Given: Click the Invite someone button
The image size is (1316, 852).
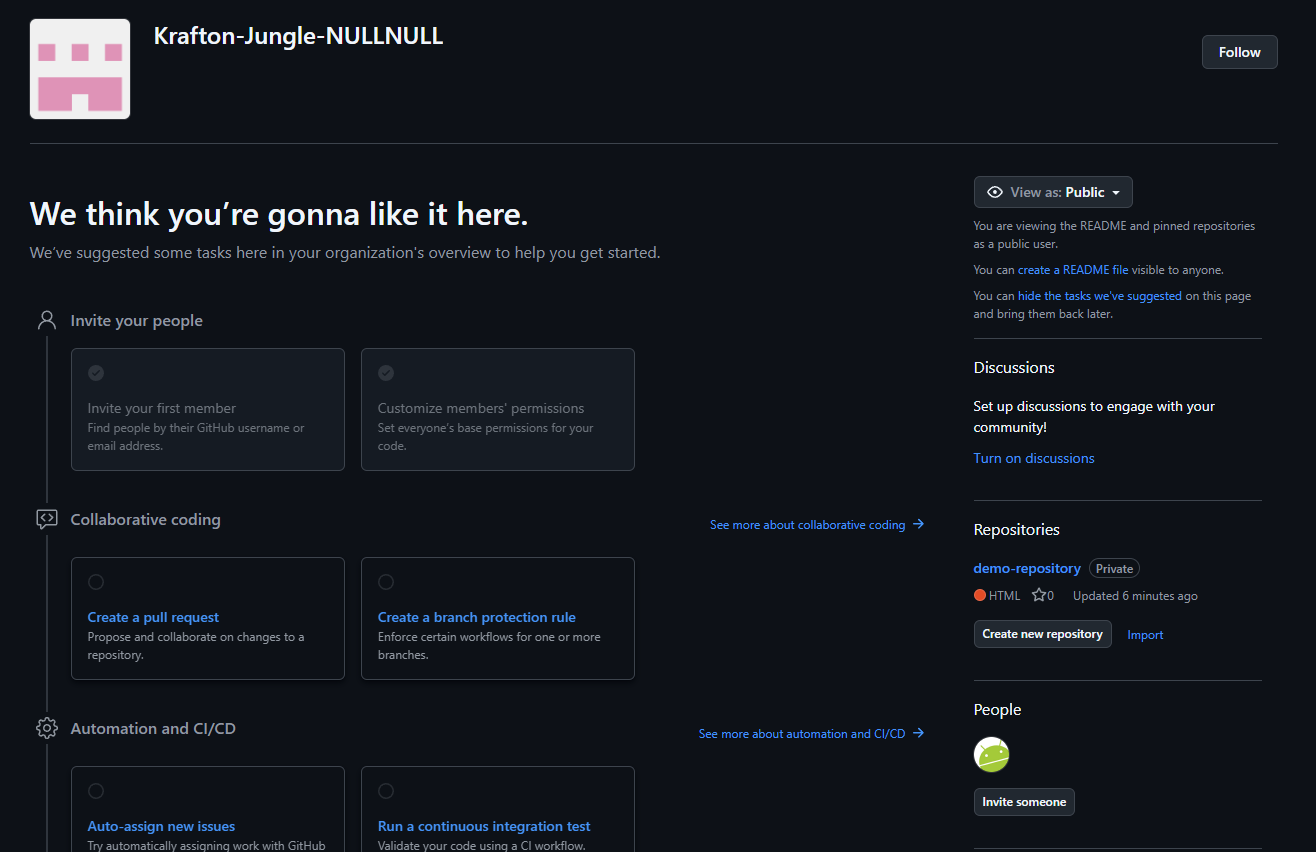Looking at the screenshot, I should pos(1024,802).
